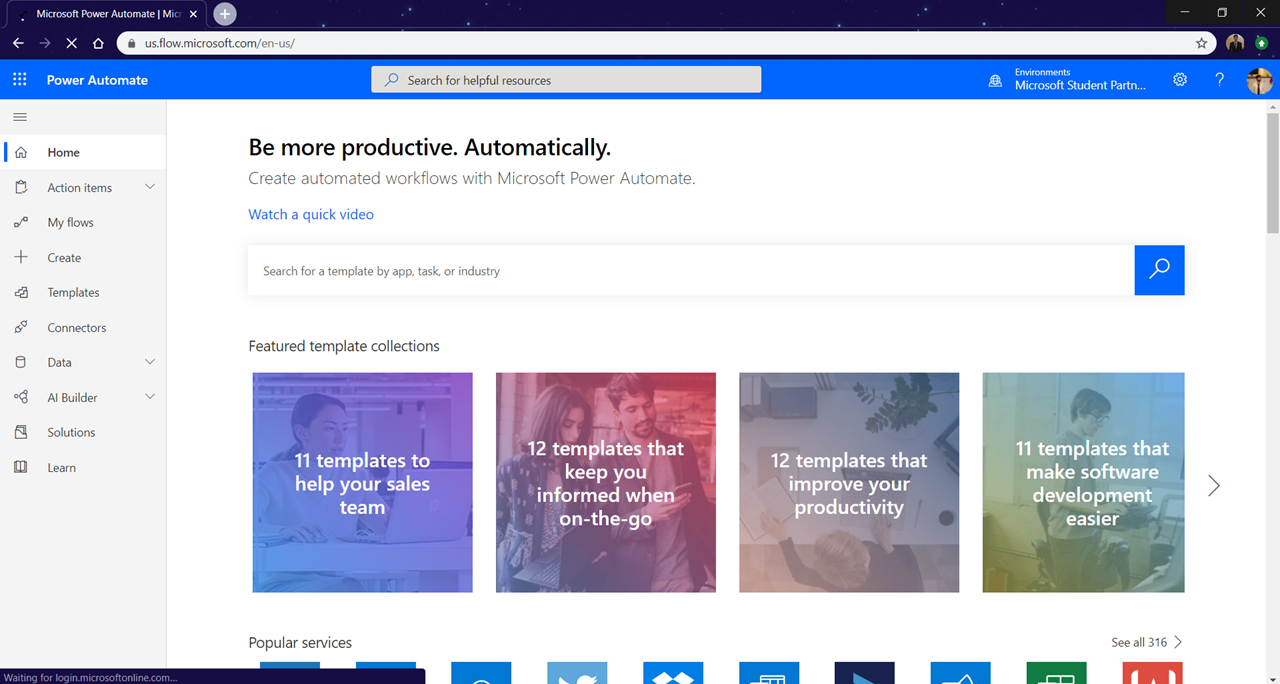This screenshot has height=684, width=1280.
Task: Open the Templates section
Action: pyautogui.click(x=72, y=292)
